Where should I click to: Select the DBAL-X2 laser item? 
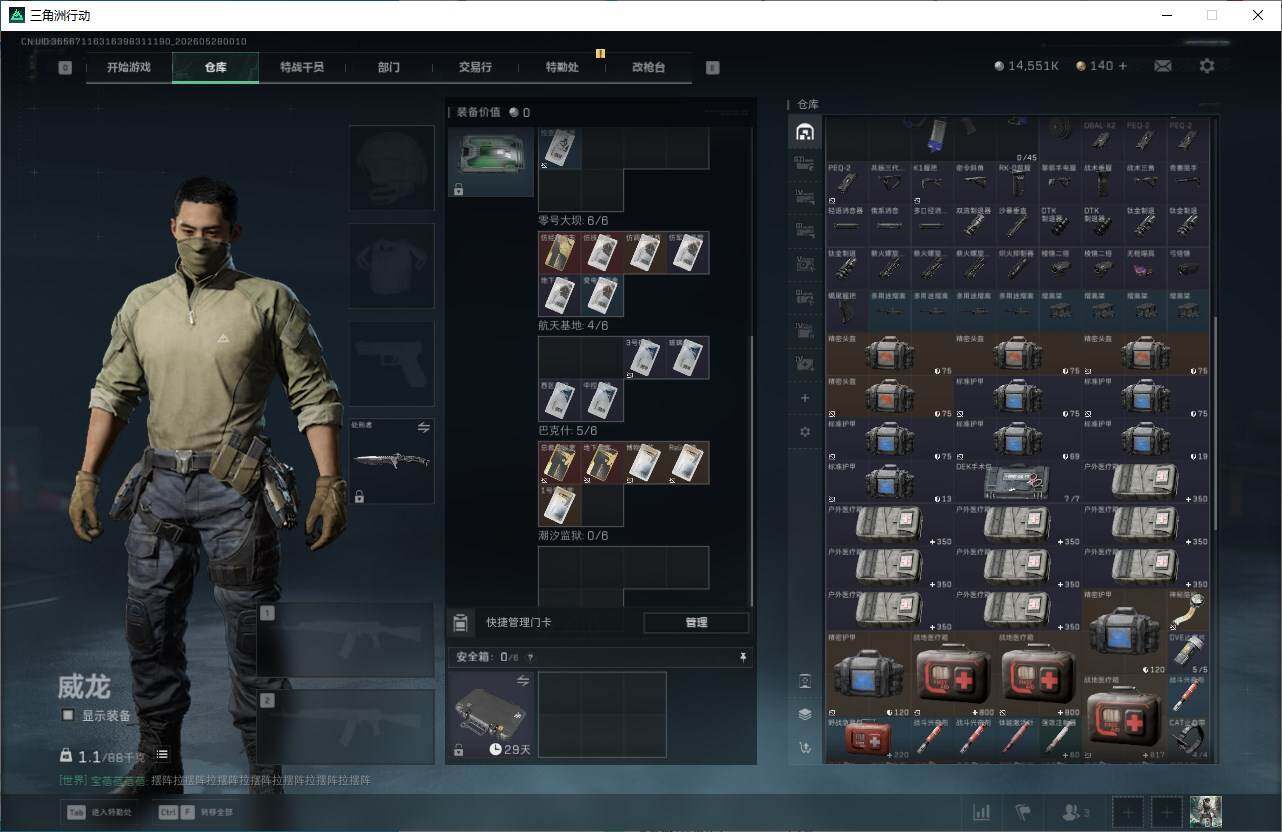1102,141
